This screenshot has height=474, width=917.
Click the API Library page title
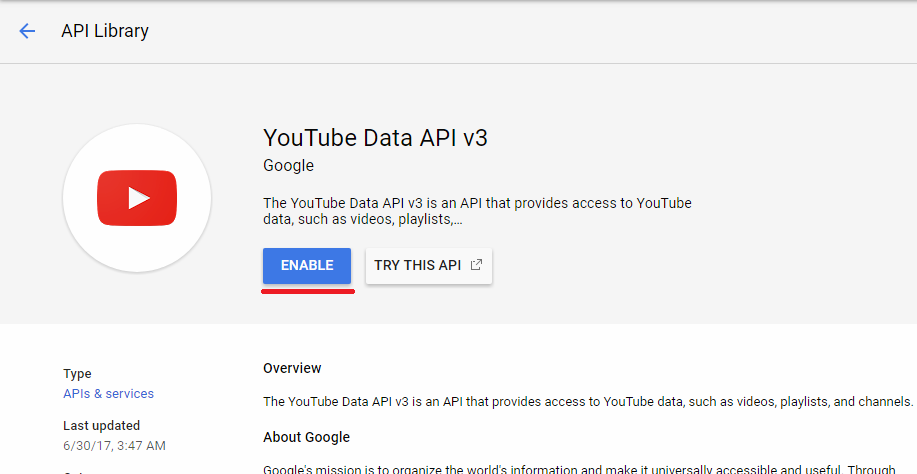pos(105,30)
